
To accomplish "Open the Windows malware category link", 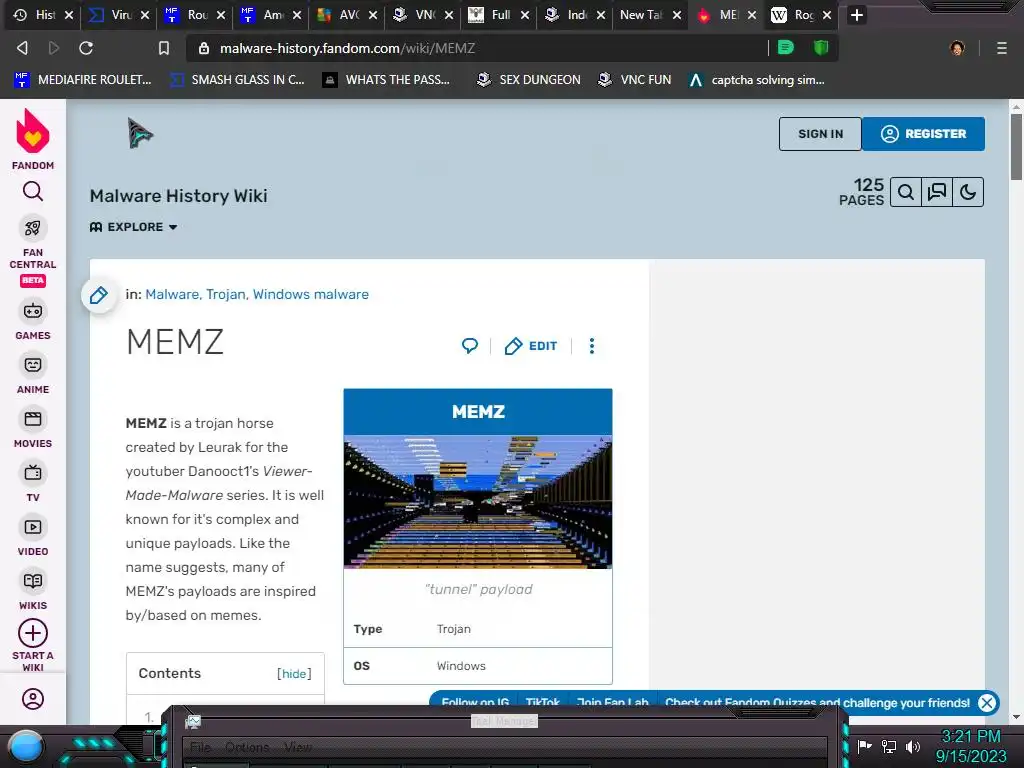I will (311, 295).
